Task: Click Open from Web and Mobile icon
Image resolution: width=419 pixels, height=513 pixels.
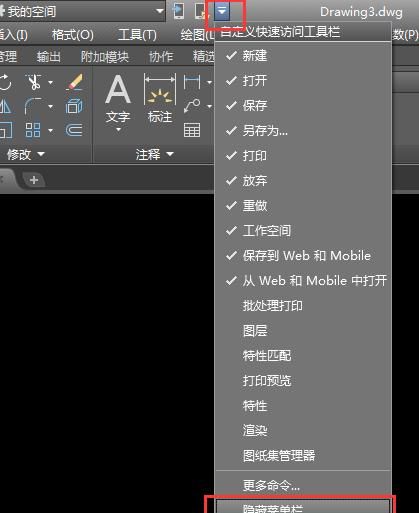Action: point(201,11)
